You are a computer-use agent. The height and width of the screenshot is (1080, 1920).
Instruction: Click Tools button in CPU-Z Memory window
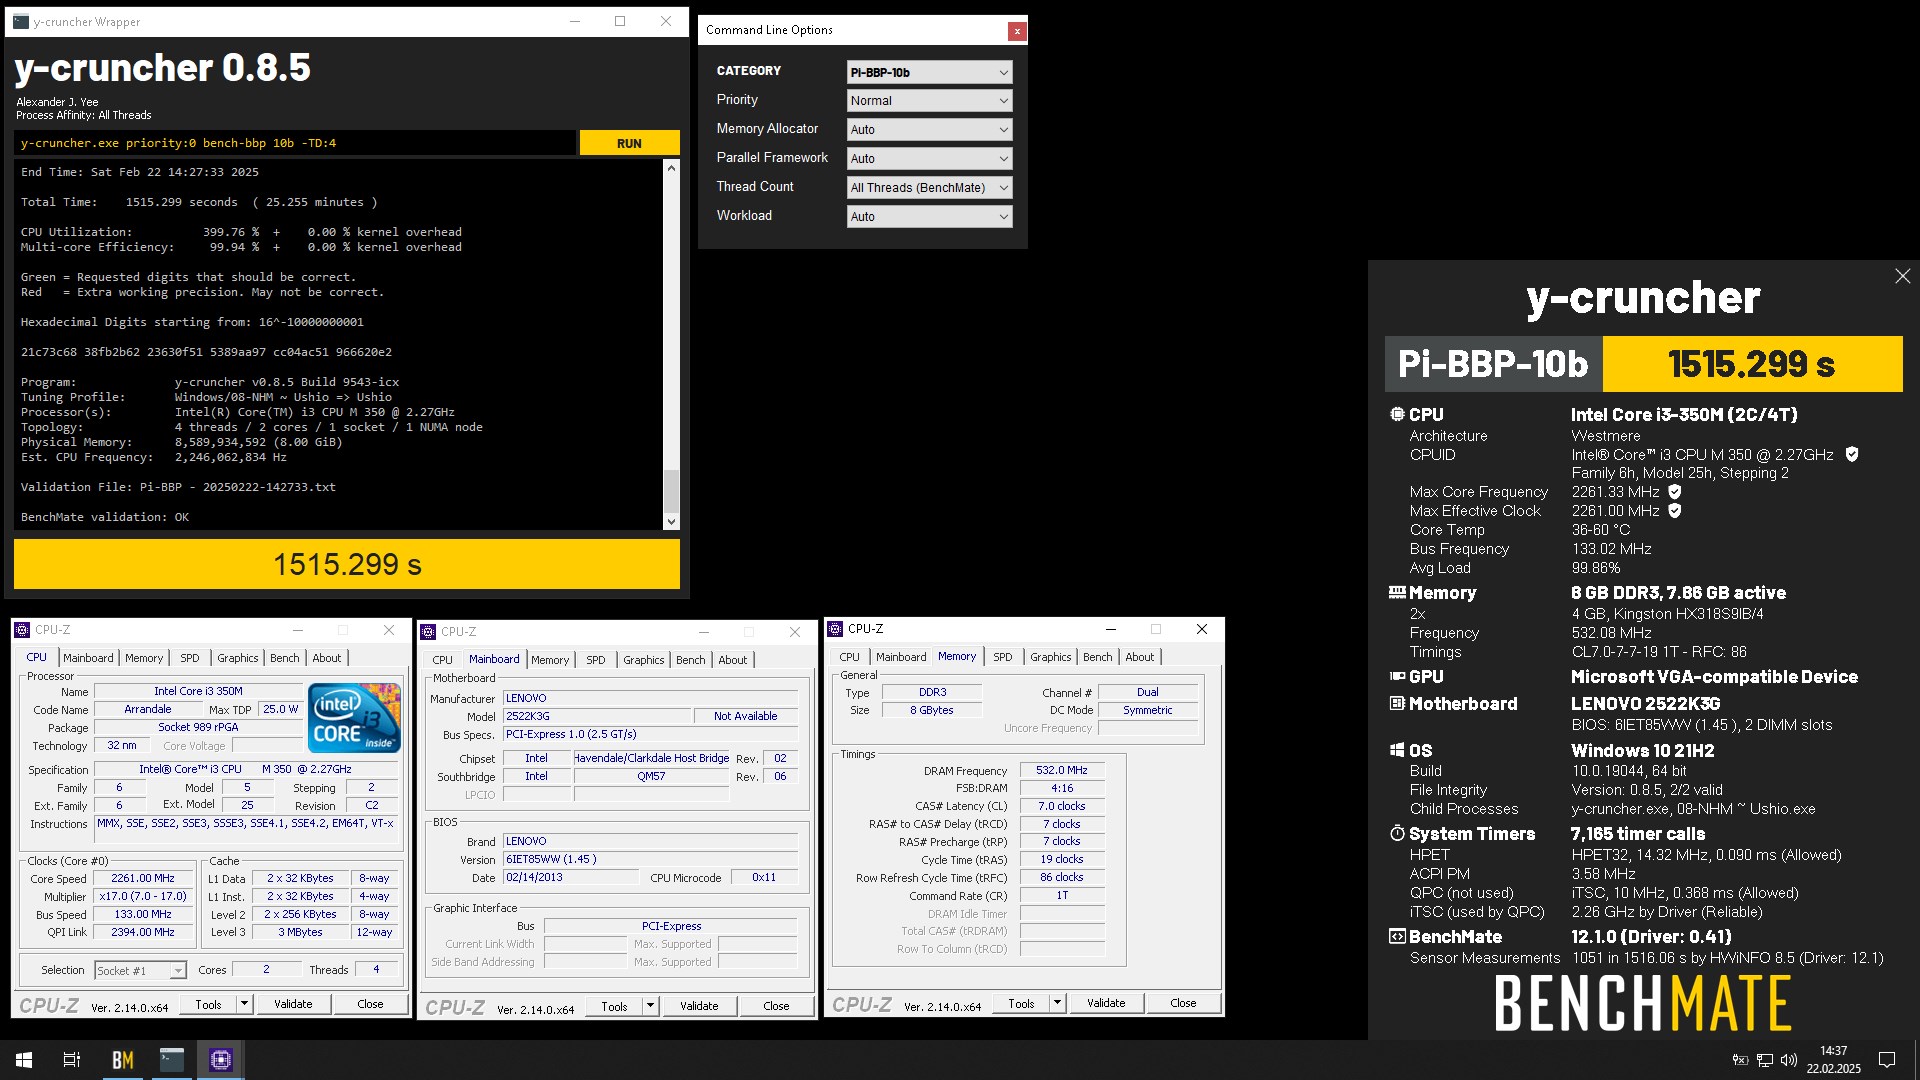(1021, 1003)
